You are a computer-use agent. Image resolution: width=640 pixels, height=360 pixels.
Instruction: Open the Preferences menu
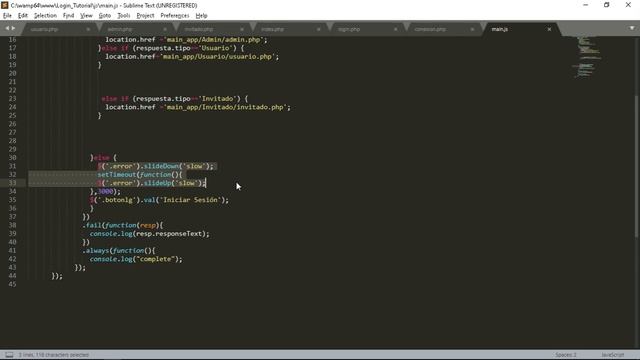(x=175, y=16)
